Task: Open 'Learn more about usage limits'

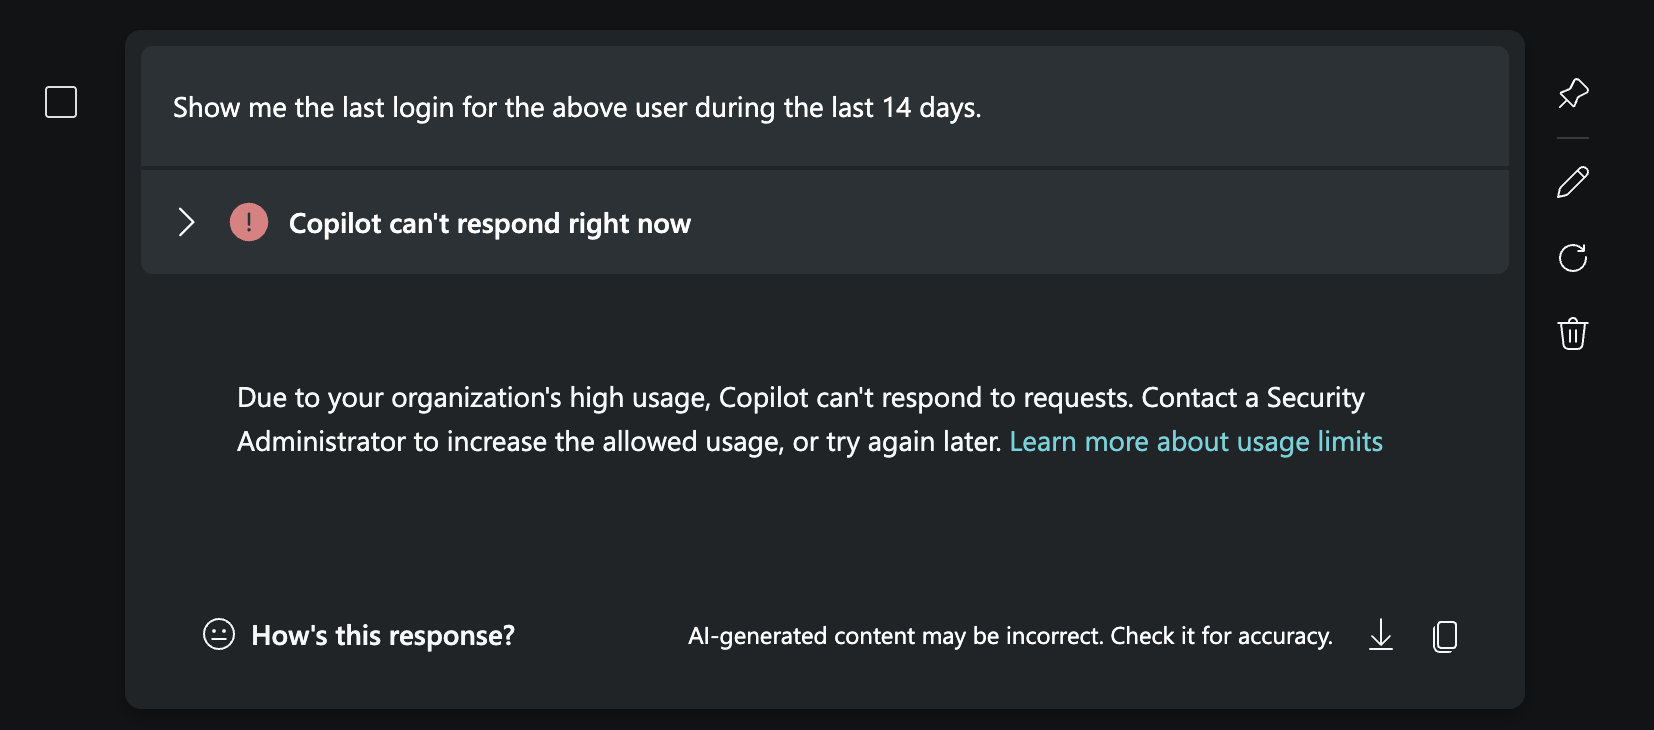Action: (1196, 441)
